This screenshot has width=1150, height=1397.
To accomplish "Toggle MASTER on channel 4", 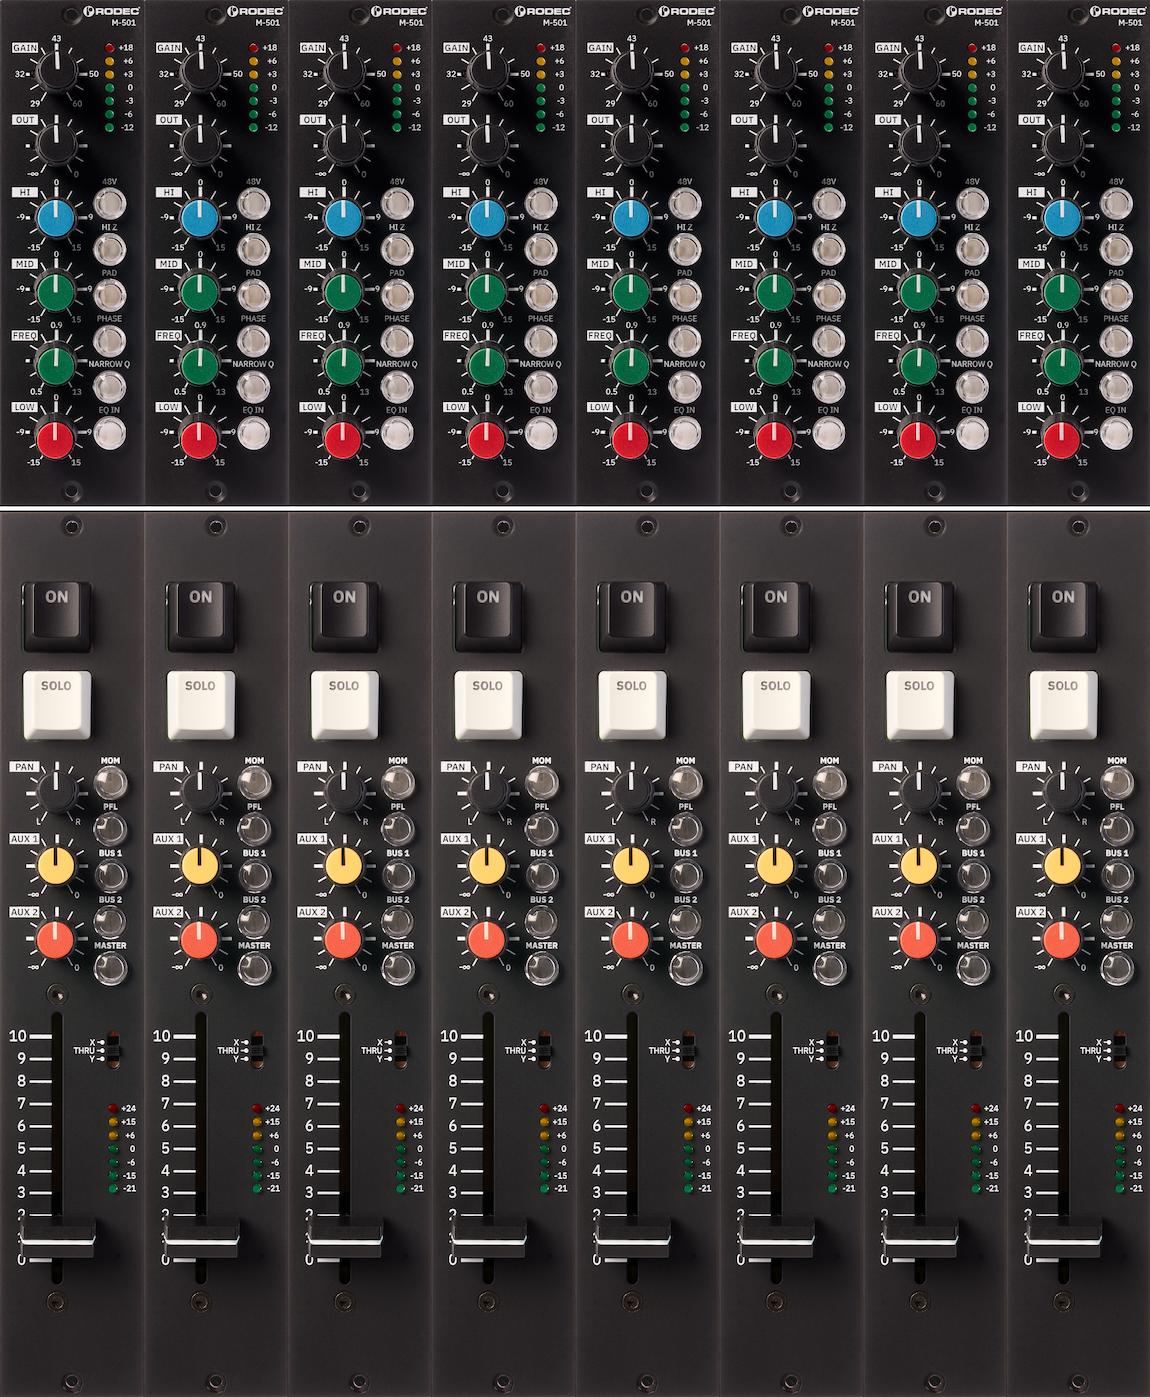I will click(x=541, y=968).
